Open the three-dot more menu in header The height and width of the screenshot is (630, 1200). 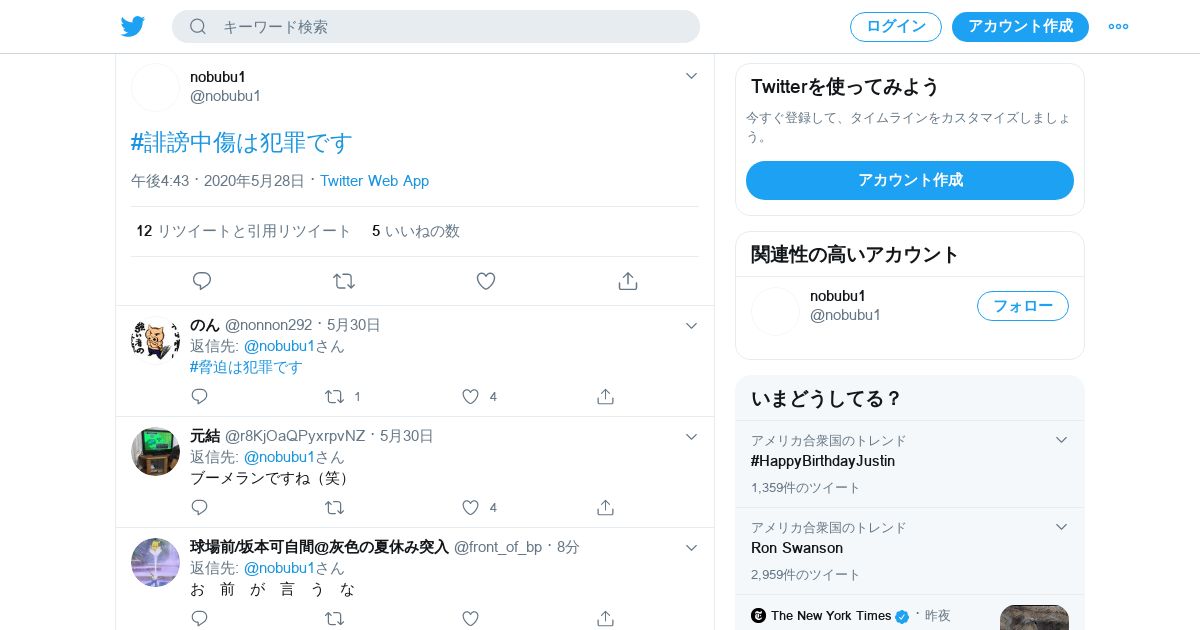click(x=1118, y=27)
